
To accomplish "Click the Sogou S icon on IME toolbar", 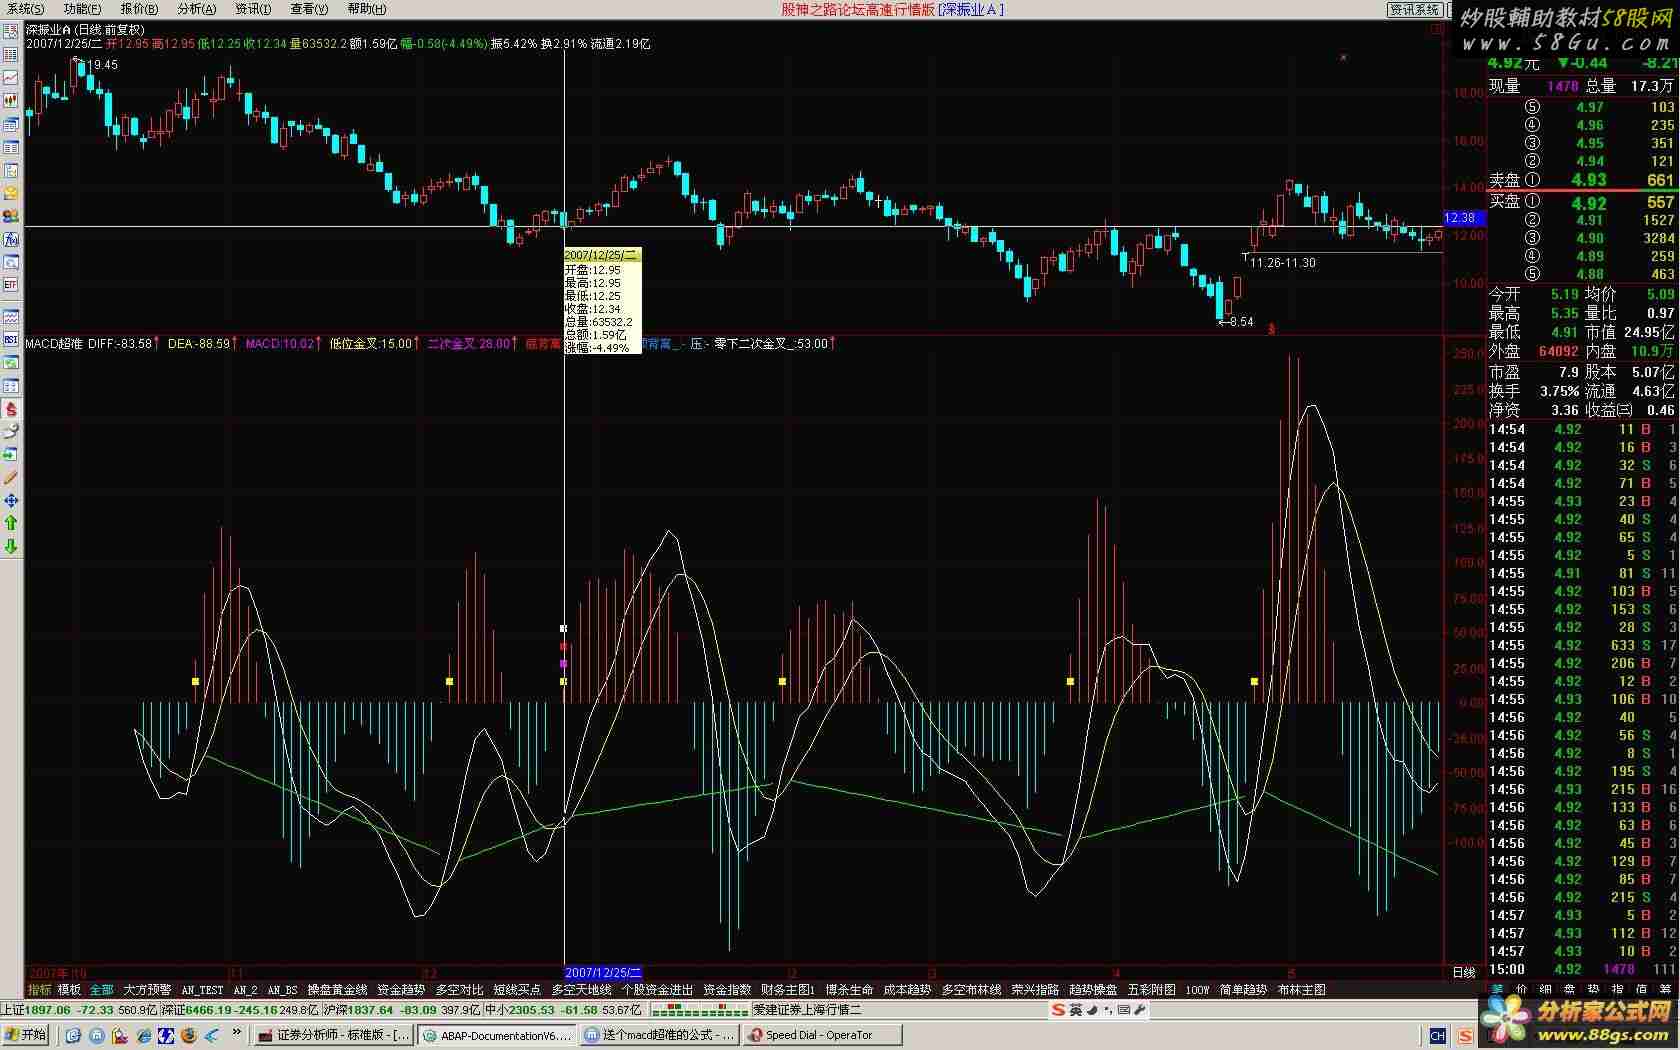I will coord(1057,1010).
